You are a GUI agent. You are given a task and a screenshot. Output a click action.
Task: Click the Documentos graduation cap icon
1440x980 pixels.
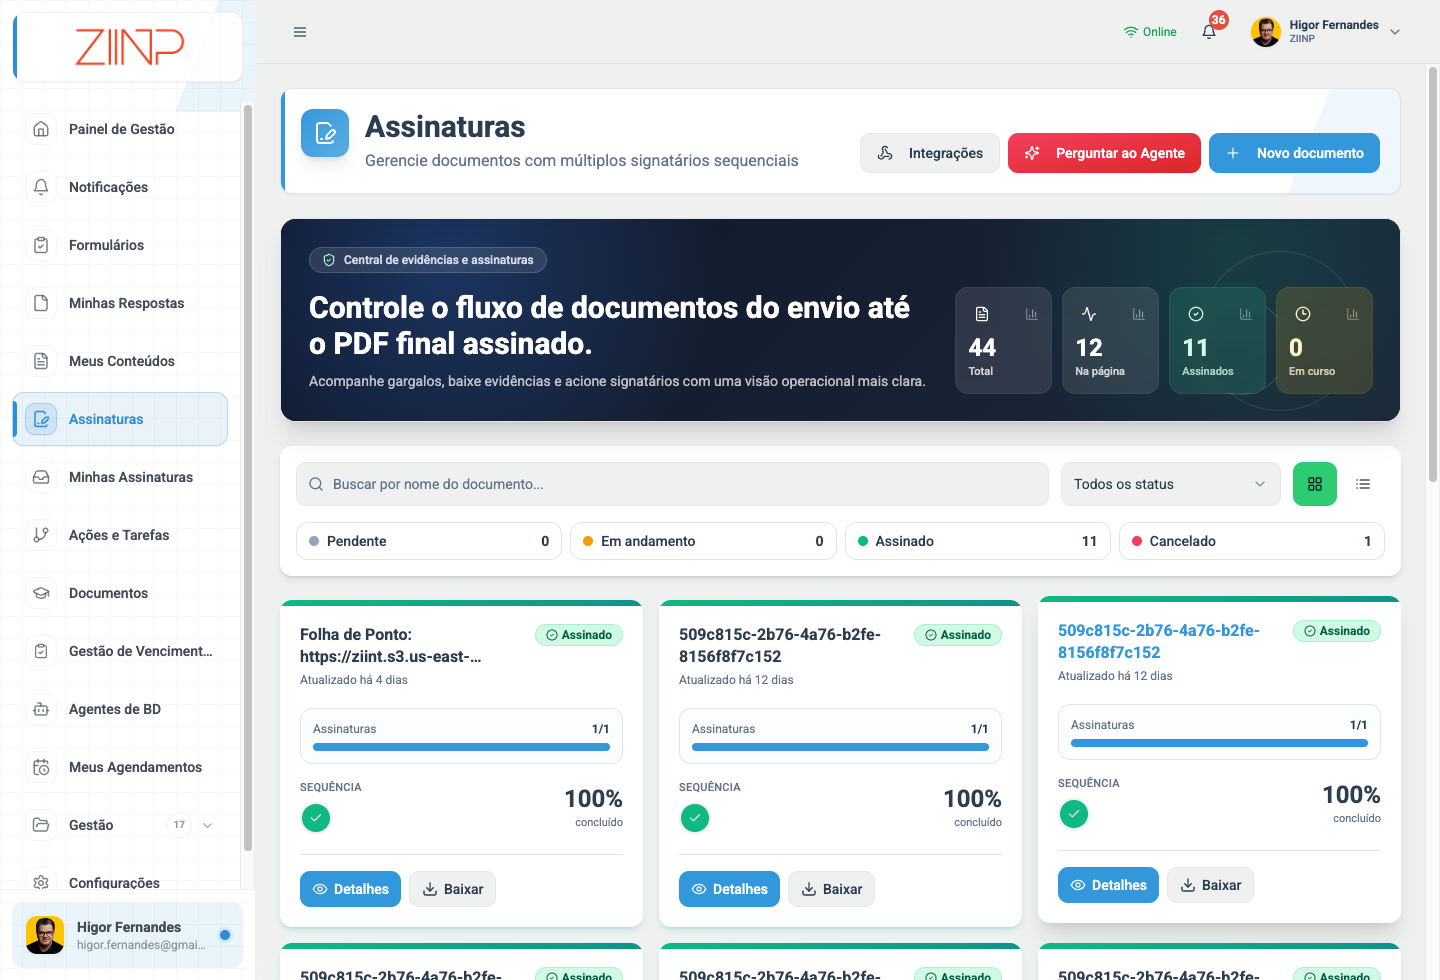tap(41, 593)
